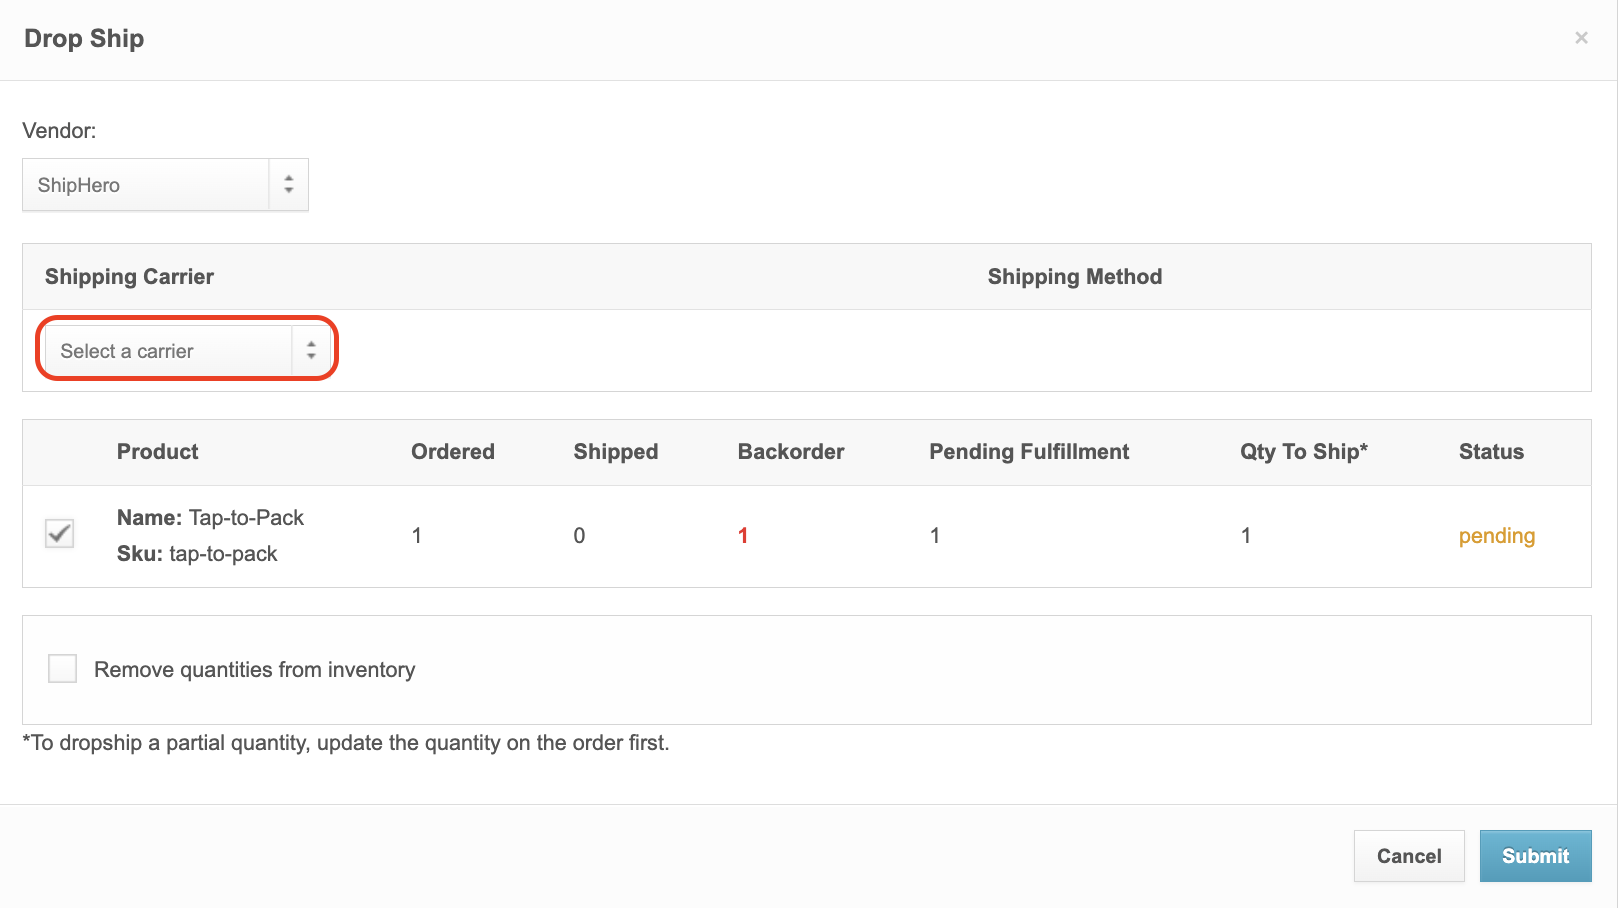This screenshot has height=908, width=1618.
Task: Click the red Backorder quantity value
Action: (x=743, y=536)
